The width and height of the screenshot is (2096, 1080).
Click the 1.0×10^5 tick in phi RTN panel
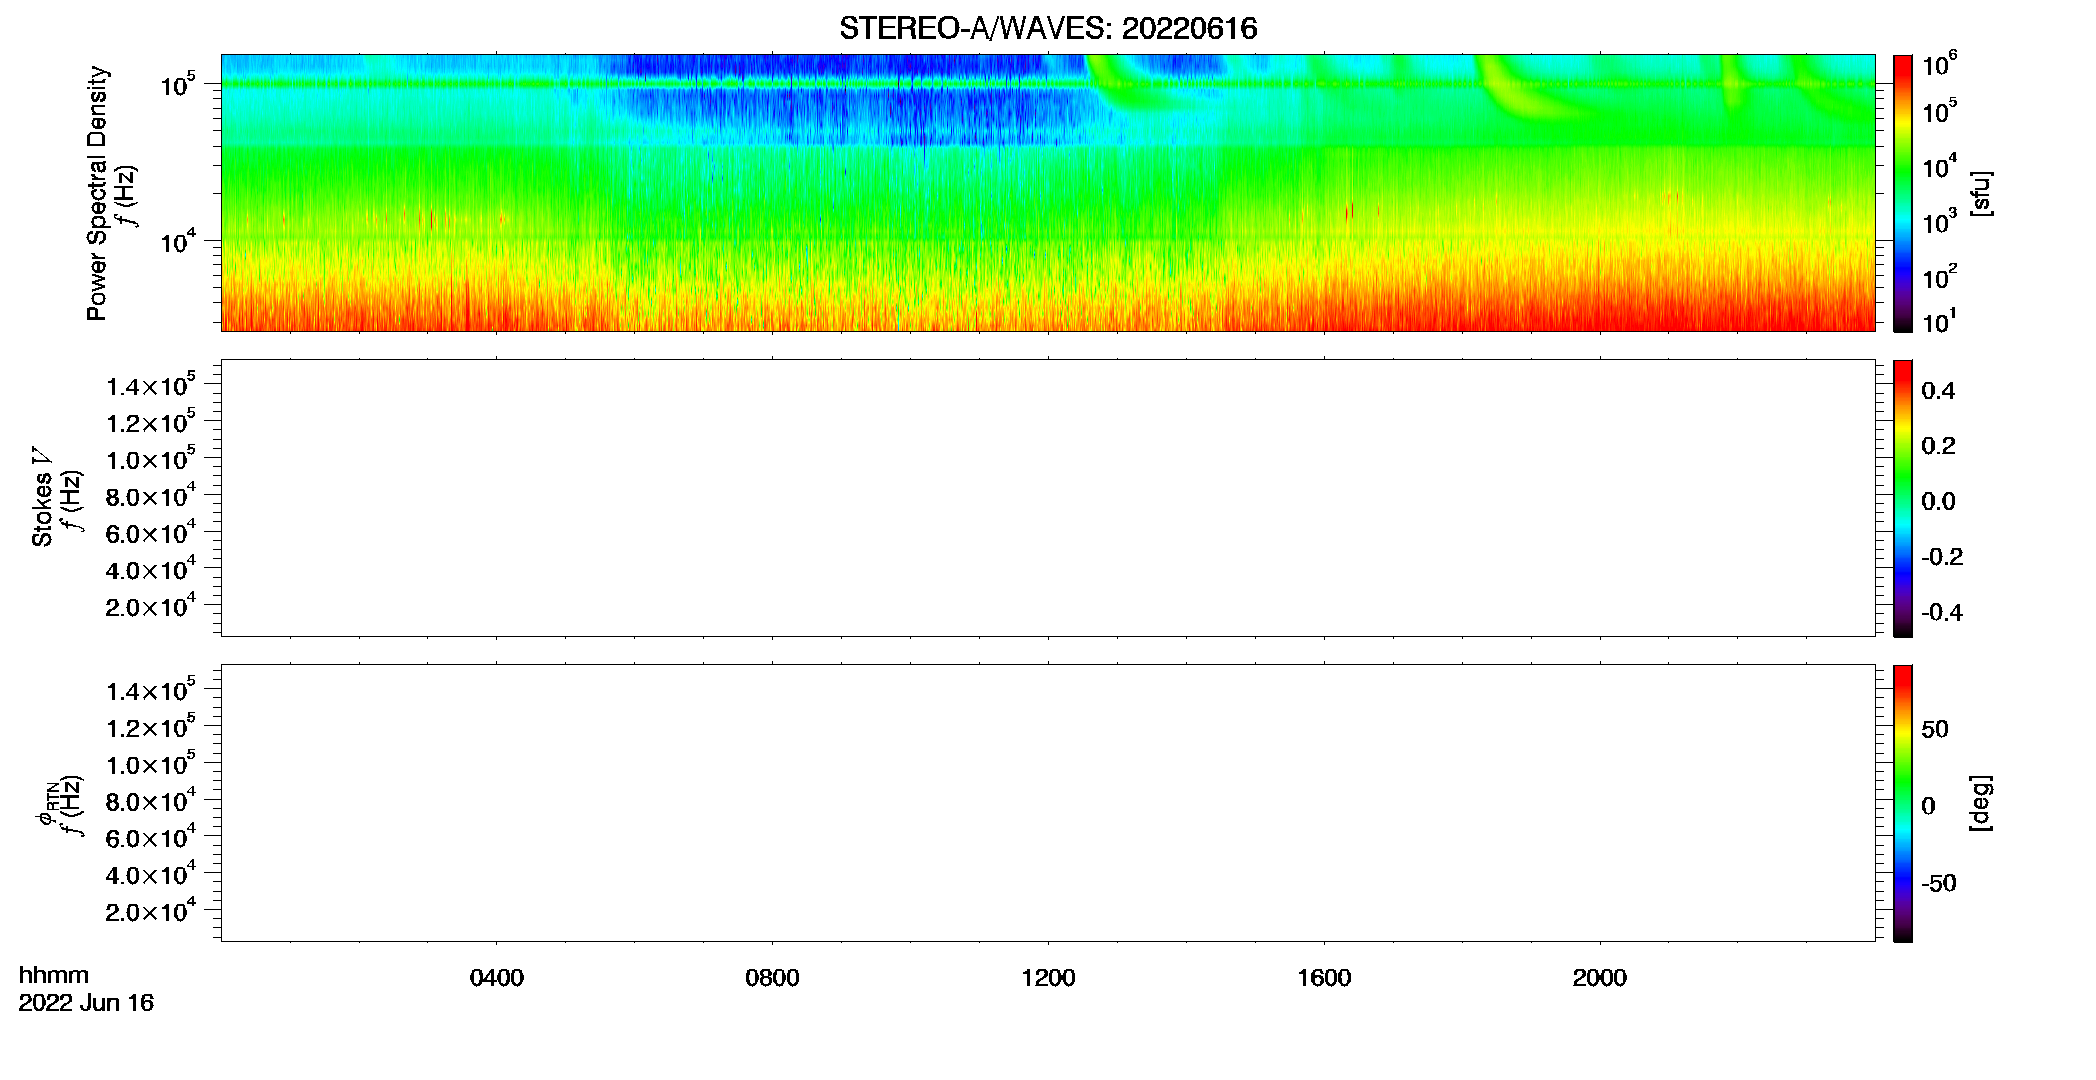(150, 765)
